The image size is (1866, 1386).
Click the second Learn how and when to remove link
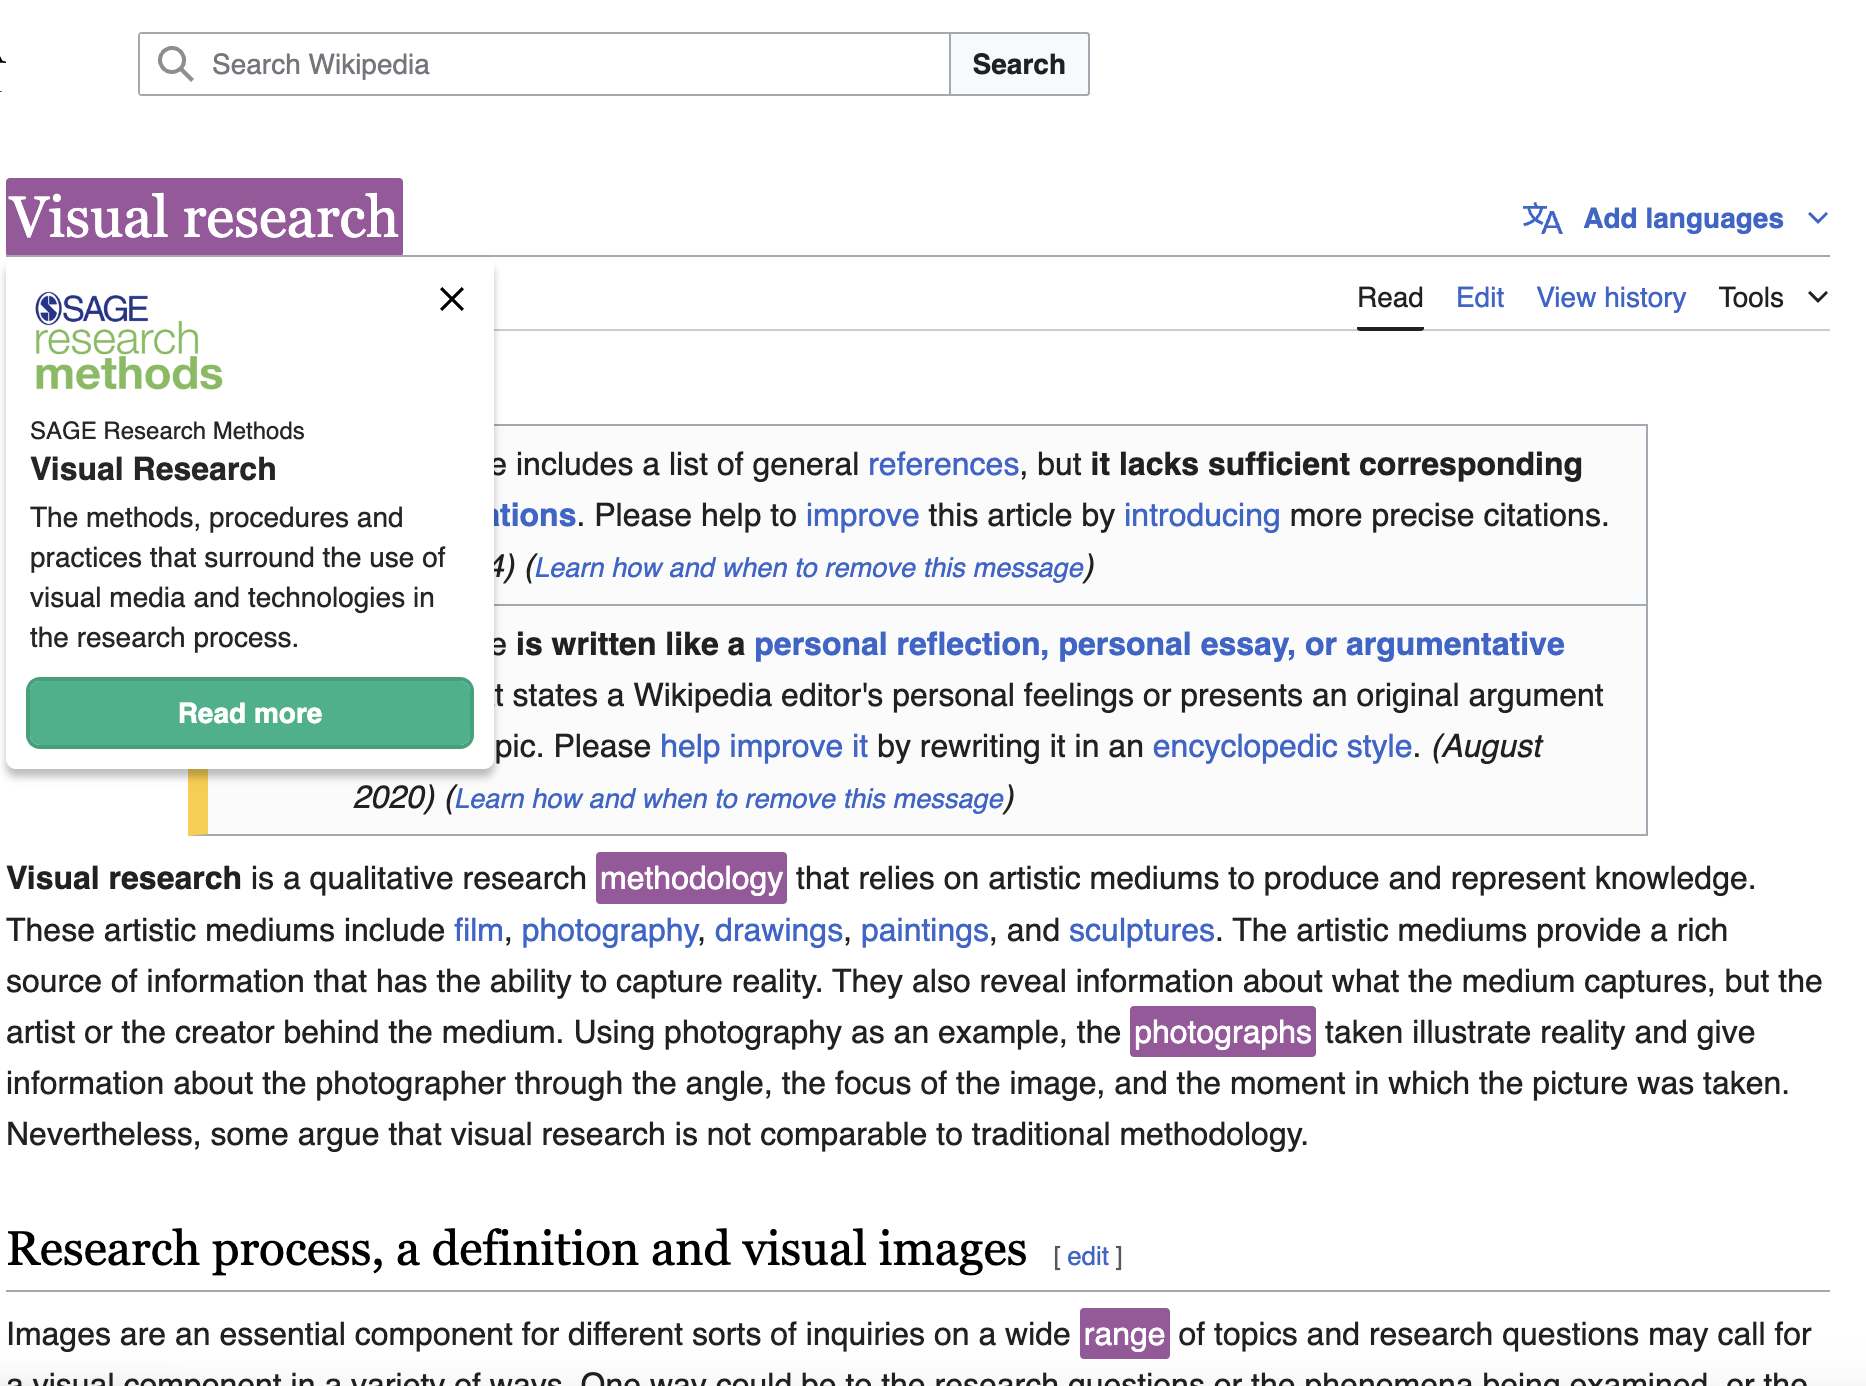(729, 798)
